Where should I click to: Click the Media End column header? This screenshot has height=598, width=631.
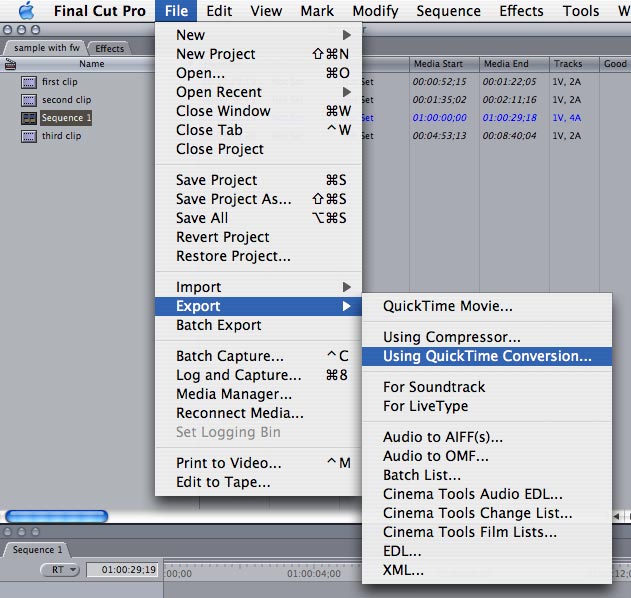514,64
